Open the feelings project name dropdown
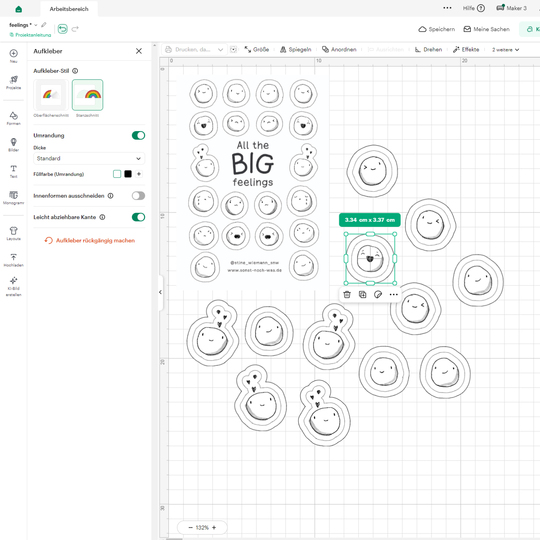The width and height of the screenshot is (540, 540). tap(35, 25)
